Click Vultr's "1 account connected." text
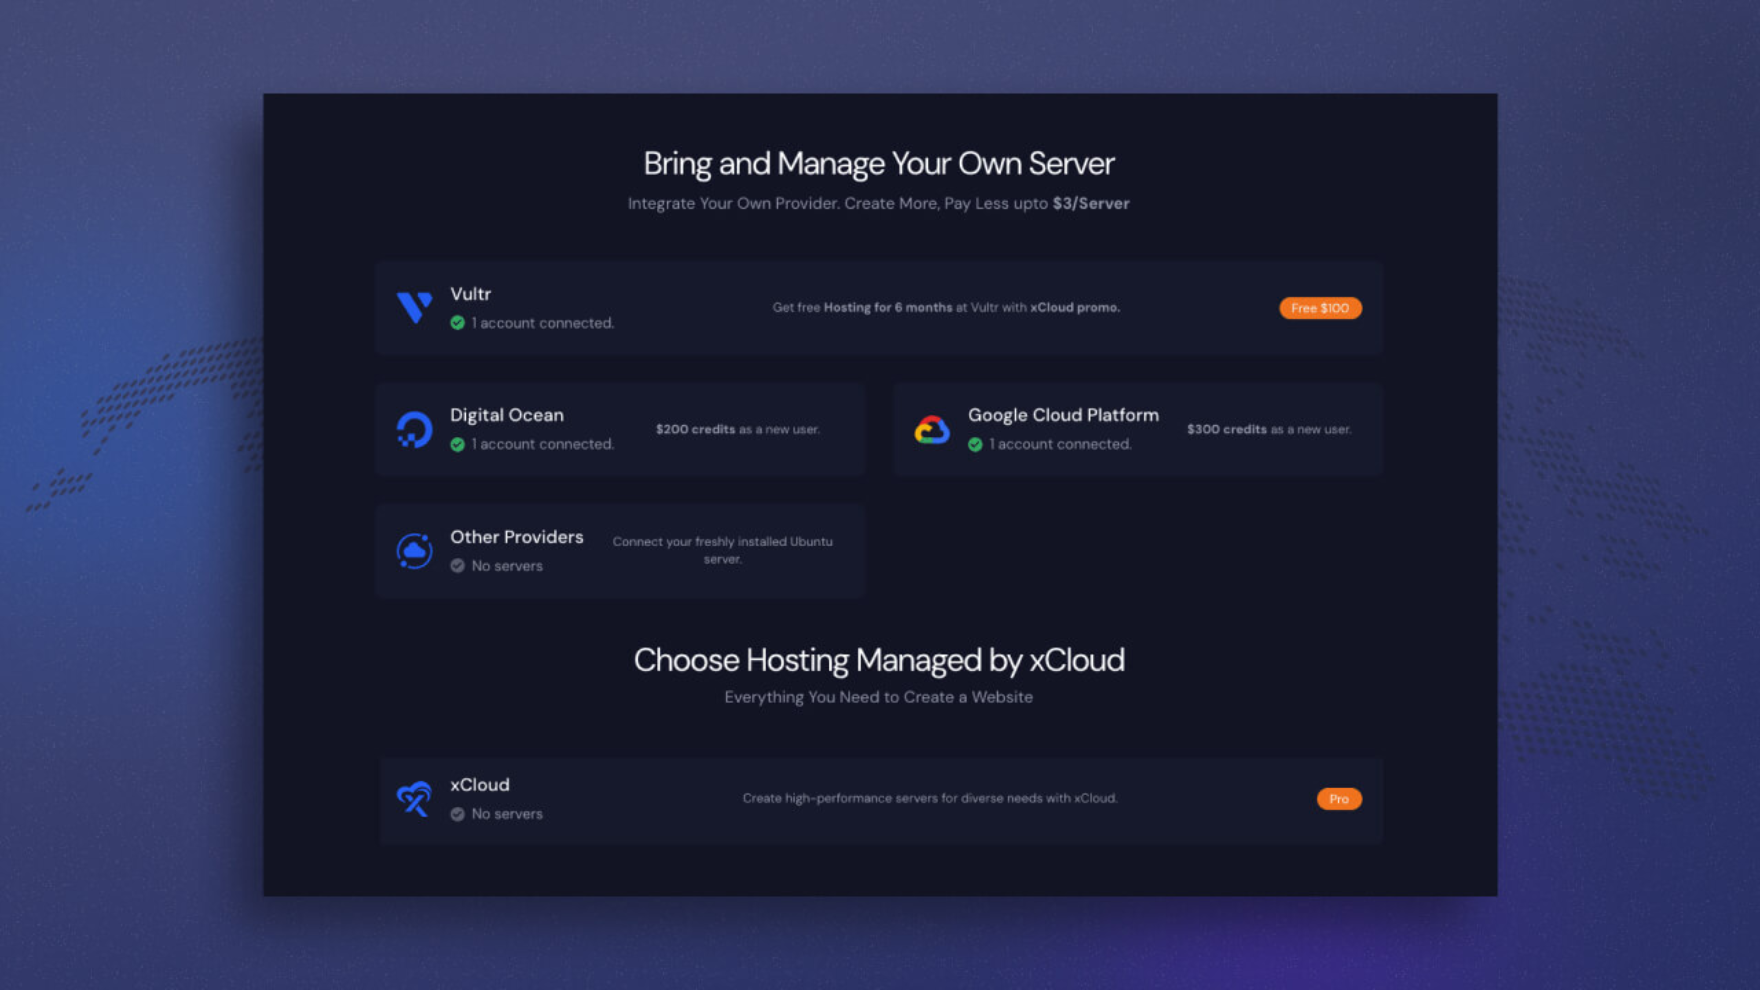The image size is (1760, 990). (543, 323)
